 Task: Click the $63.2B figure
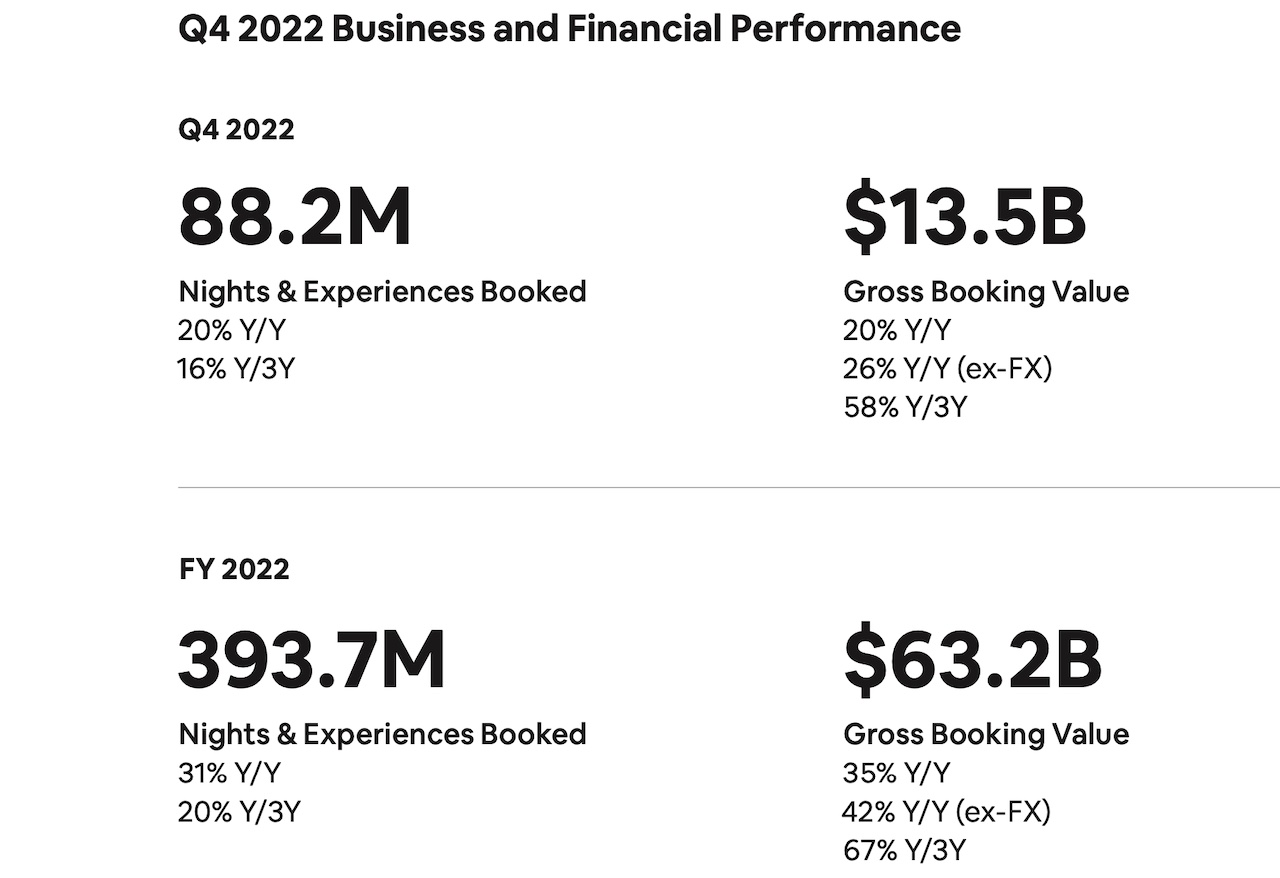click(x=972, y=661)
